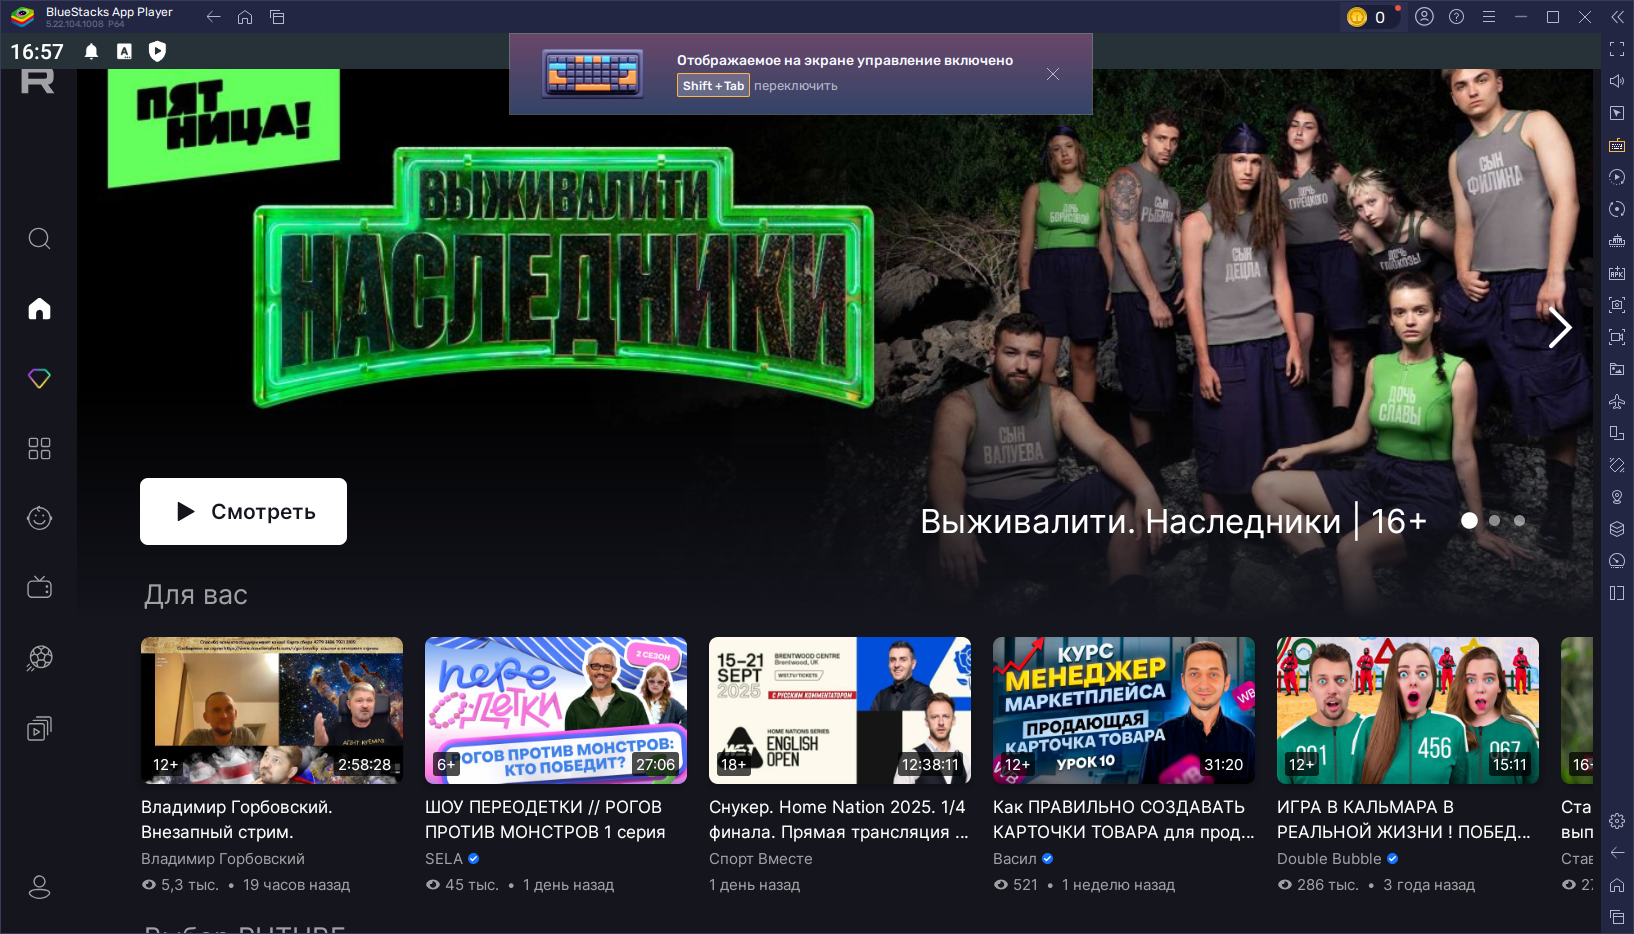Open the BlueStacks hamburger menu
1634x934 pixels.
(x=1489, y=17)
